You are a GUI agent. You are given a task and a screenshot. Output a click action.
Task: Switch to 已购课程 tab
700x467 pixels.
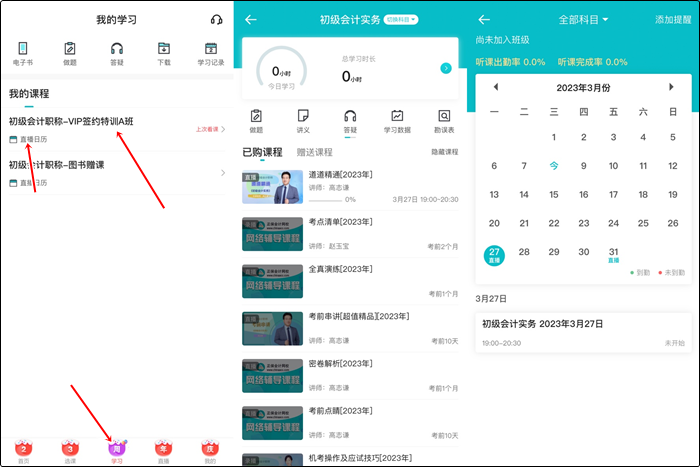[x=262, y=152]
